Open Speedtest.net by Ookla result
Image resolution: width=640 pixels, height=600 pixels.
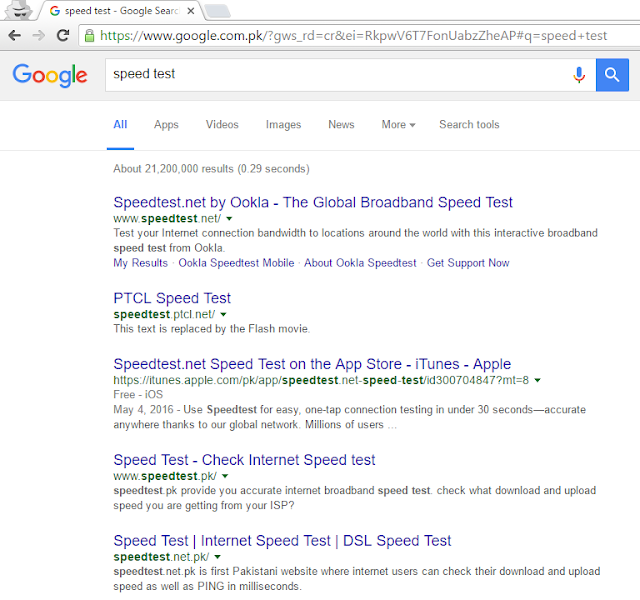tap(313, 202)
